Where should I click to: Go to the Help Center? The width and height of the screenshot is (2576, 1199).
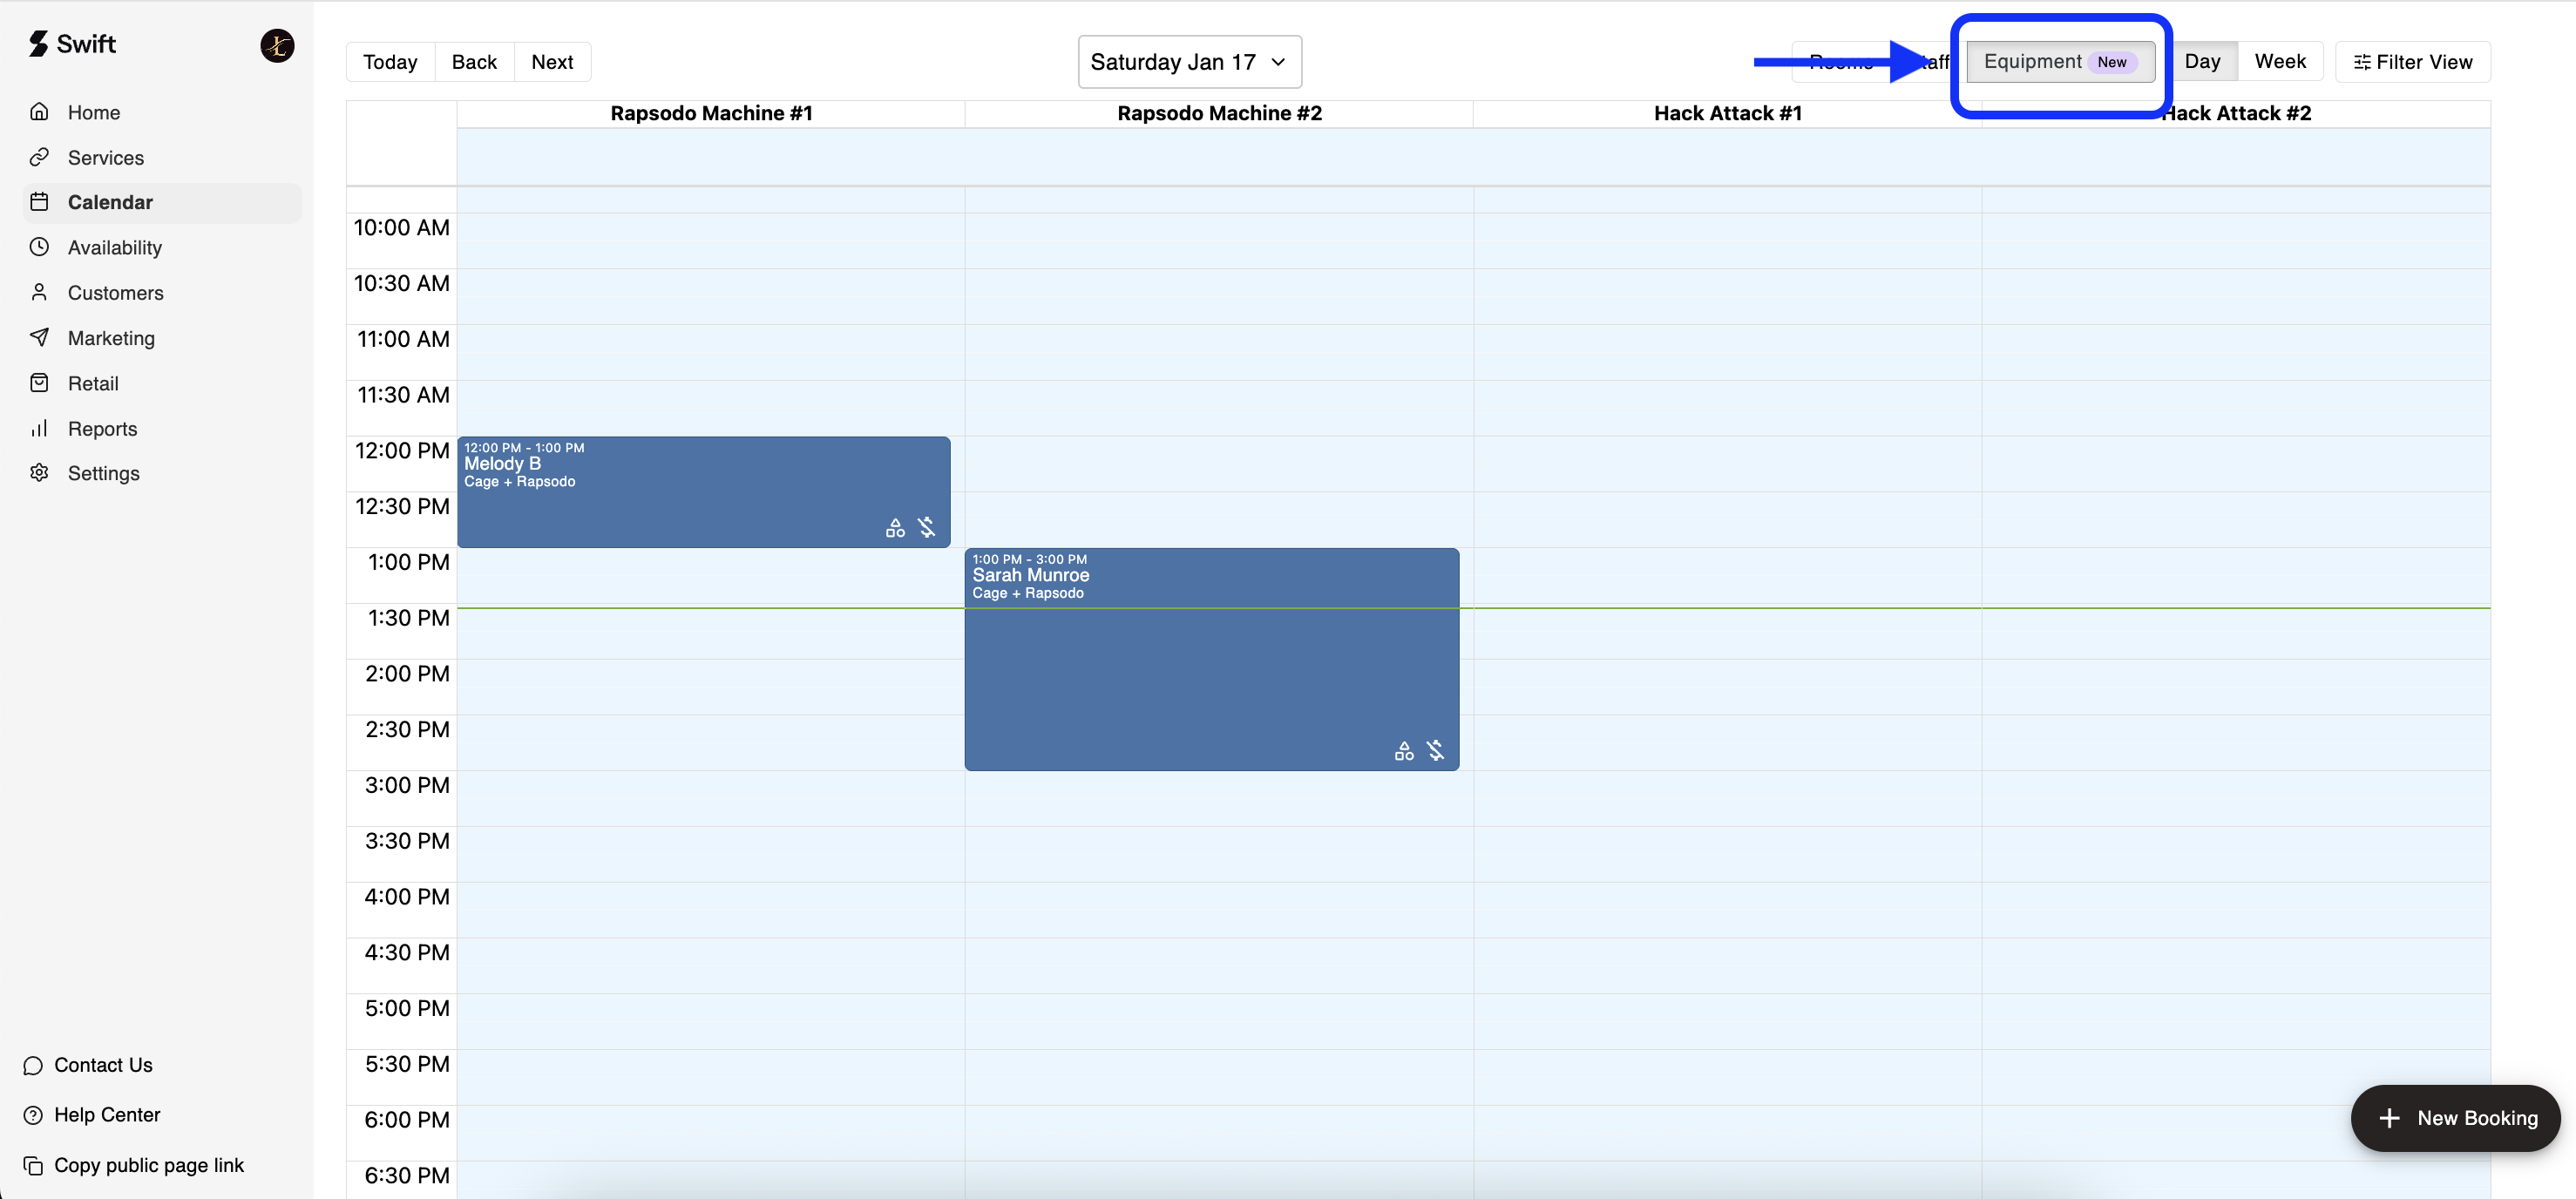[x=107, y=1115]
